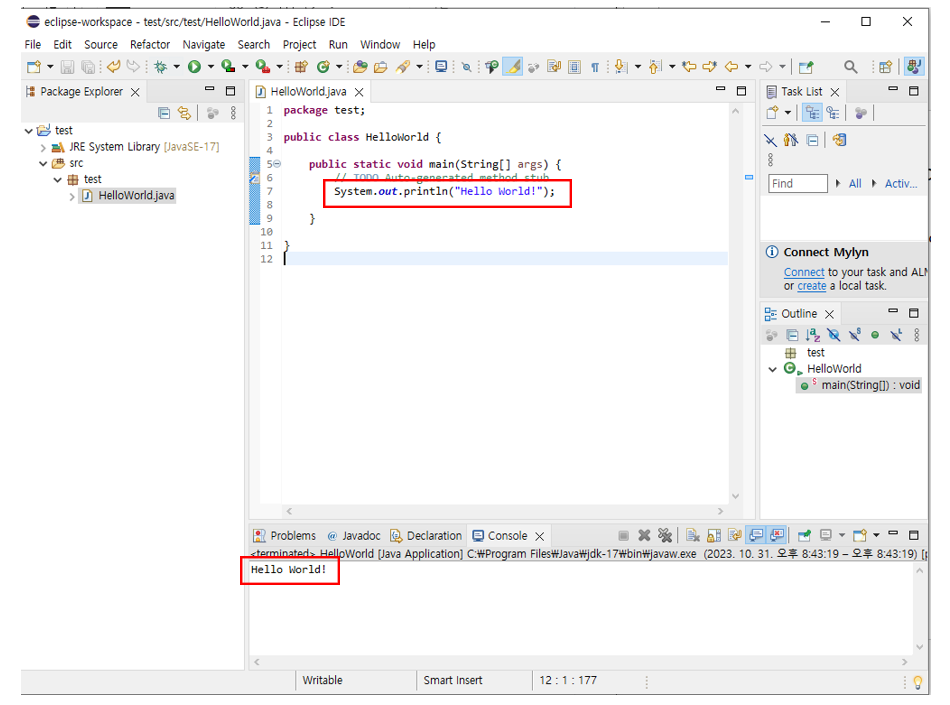
Task: Switch to the Declaration tab
Action: [x=427, y=535]
